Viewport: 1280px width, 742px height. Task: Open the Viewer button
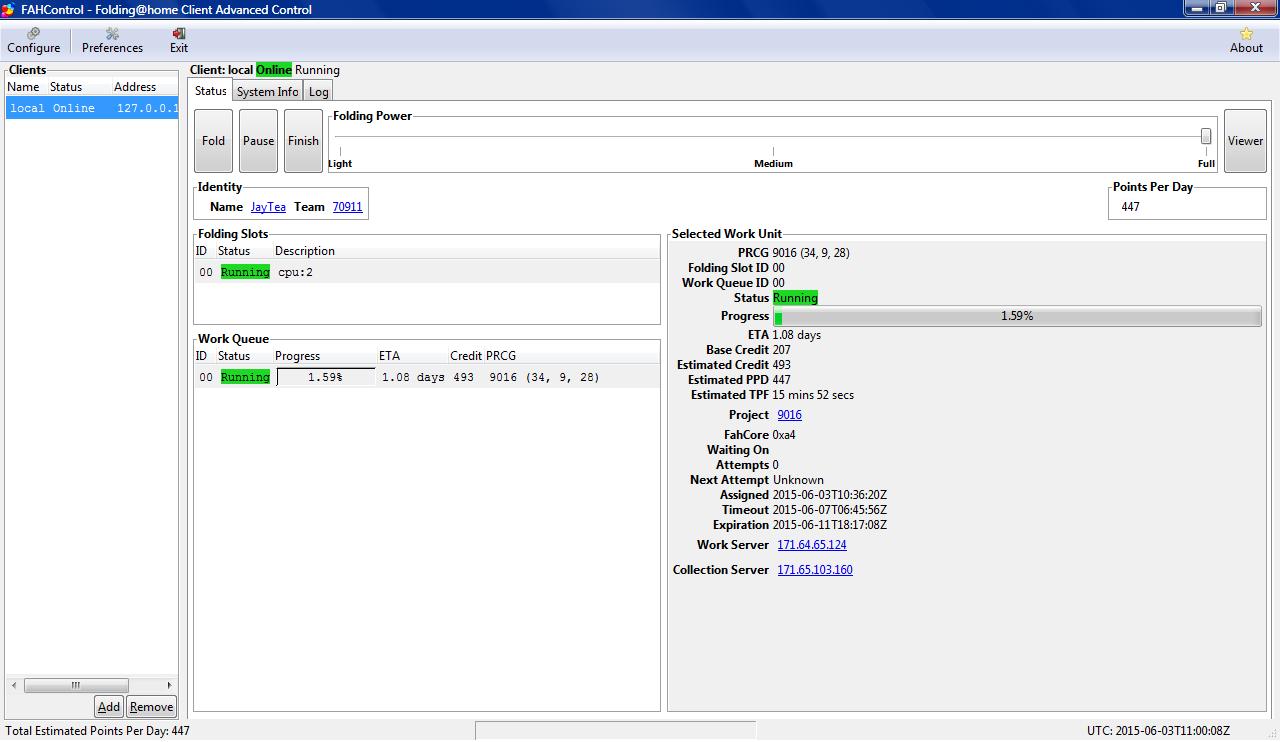coord(1245,141)
